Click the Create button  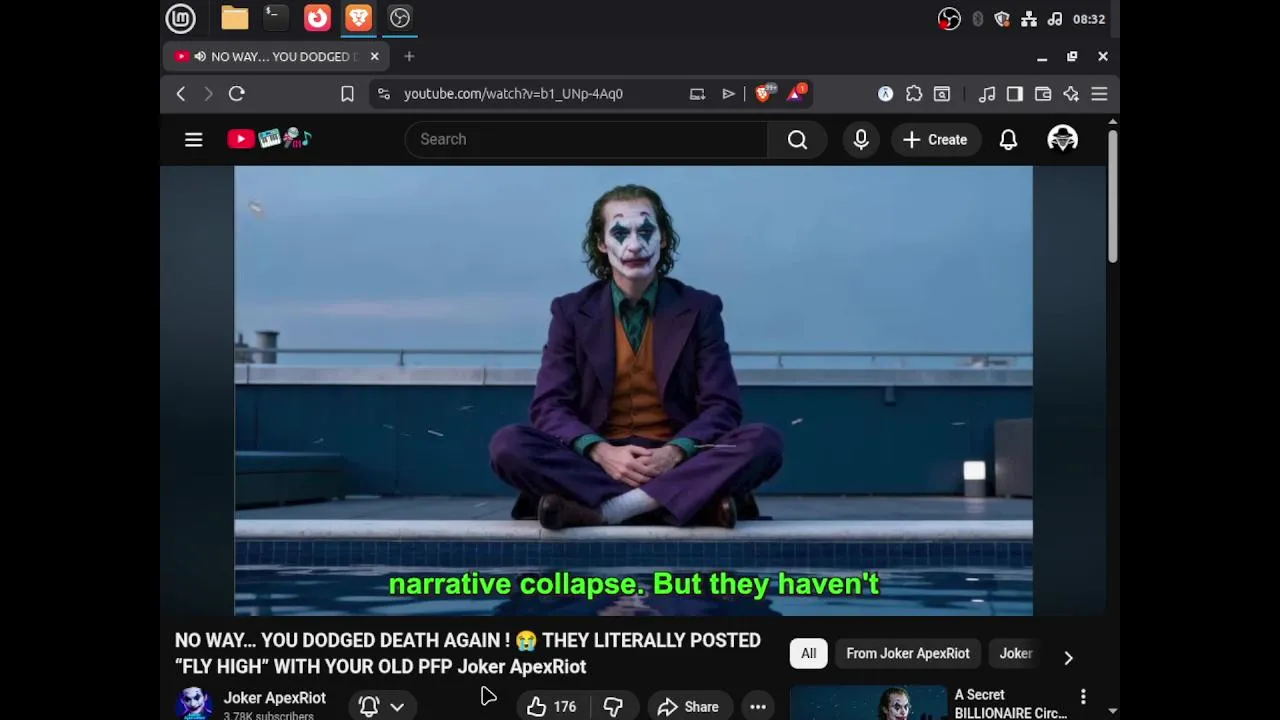935,140
